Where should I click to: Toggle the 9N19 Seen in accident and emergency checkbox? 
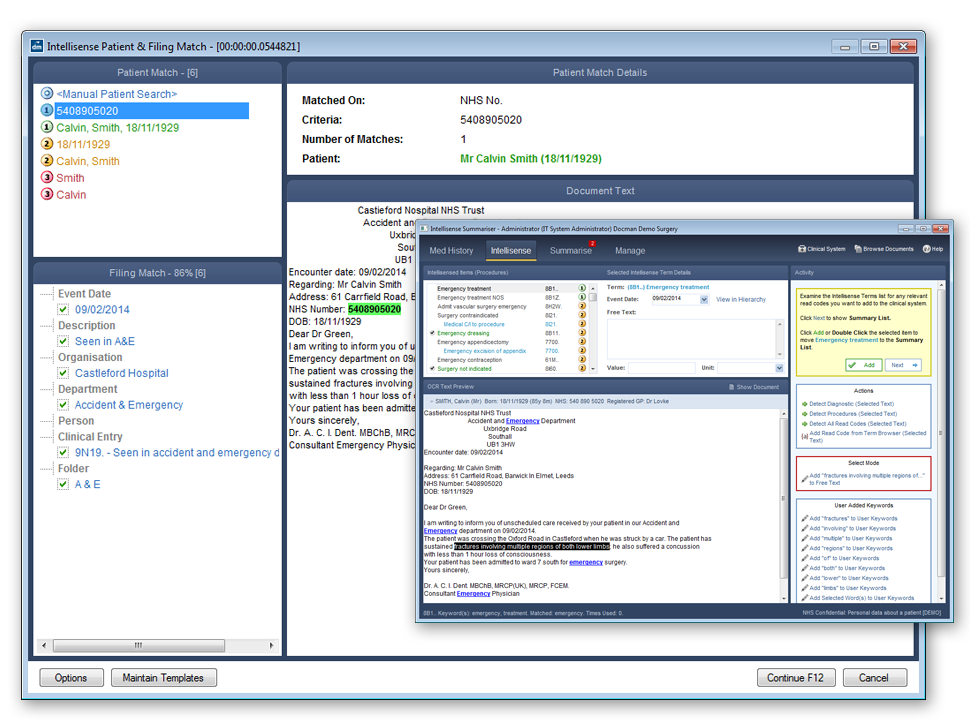[63, 452]
